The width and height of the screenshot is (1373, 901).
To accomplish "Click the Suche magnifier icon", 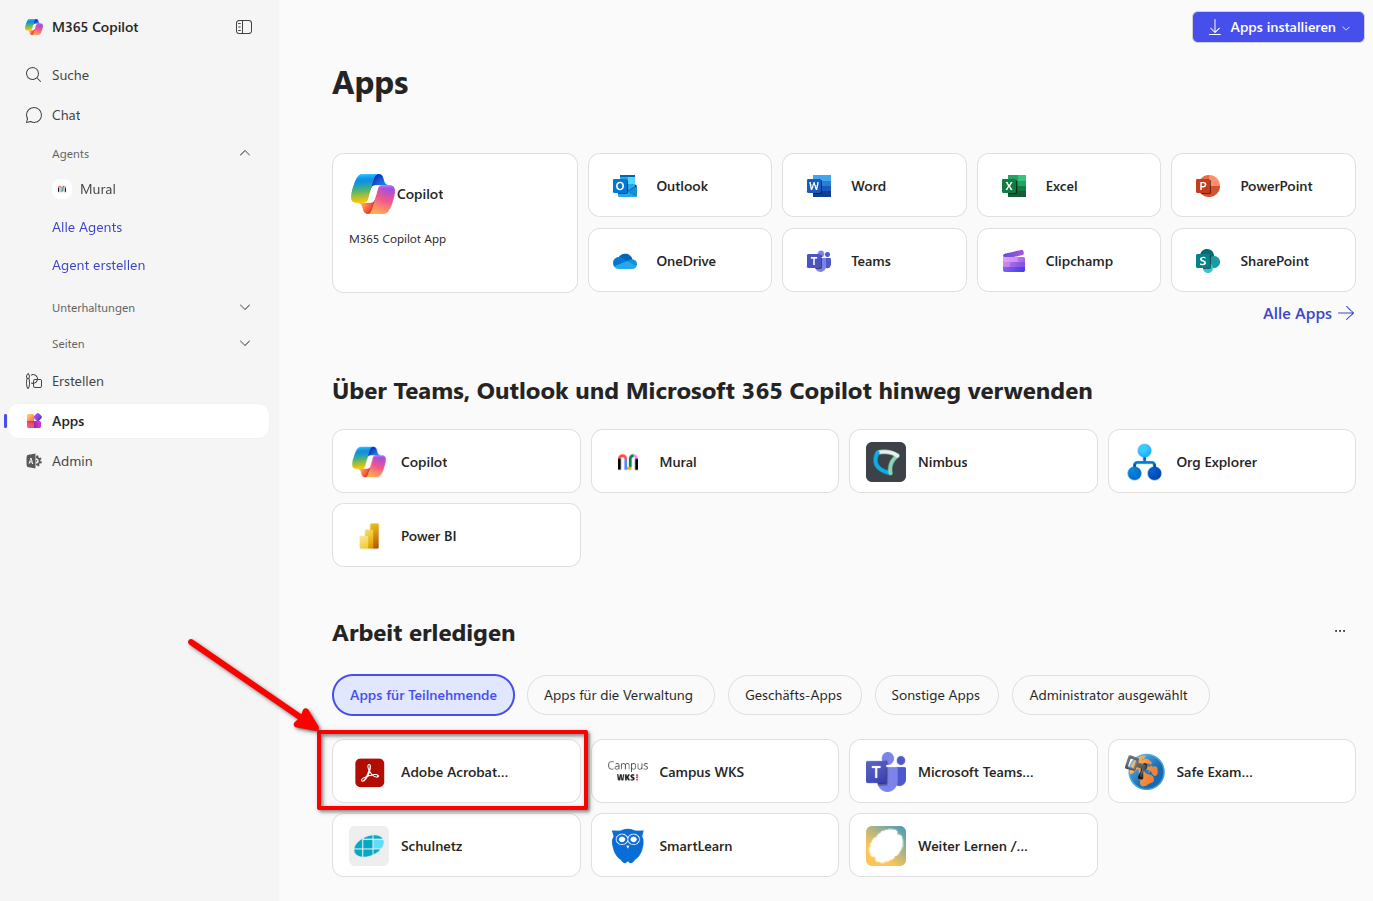I will 34,75.
